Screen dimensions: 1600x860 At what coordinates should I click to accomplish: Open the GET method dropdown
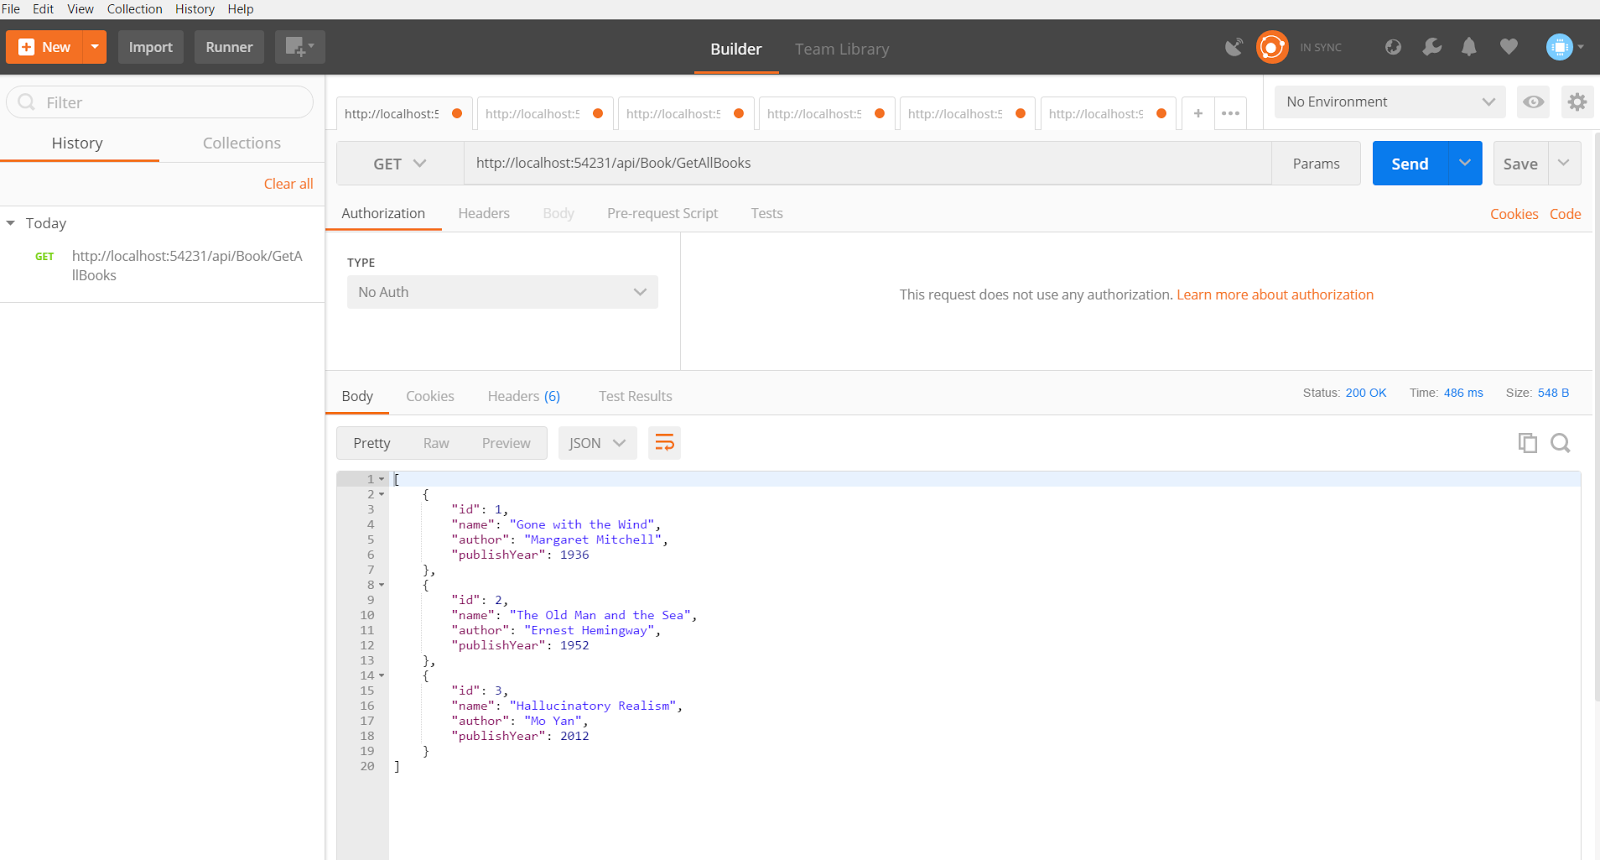click(400, 164)
